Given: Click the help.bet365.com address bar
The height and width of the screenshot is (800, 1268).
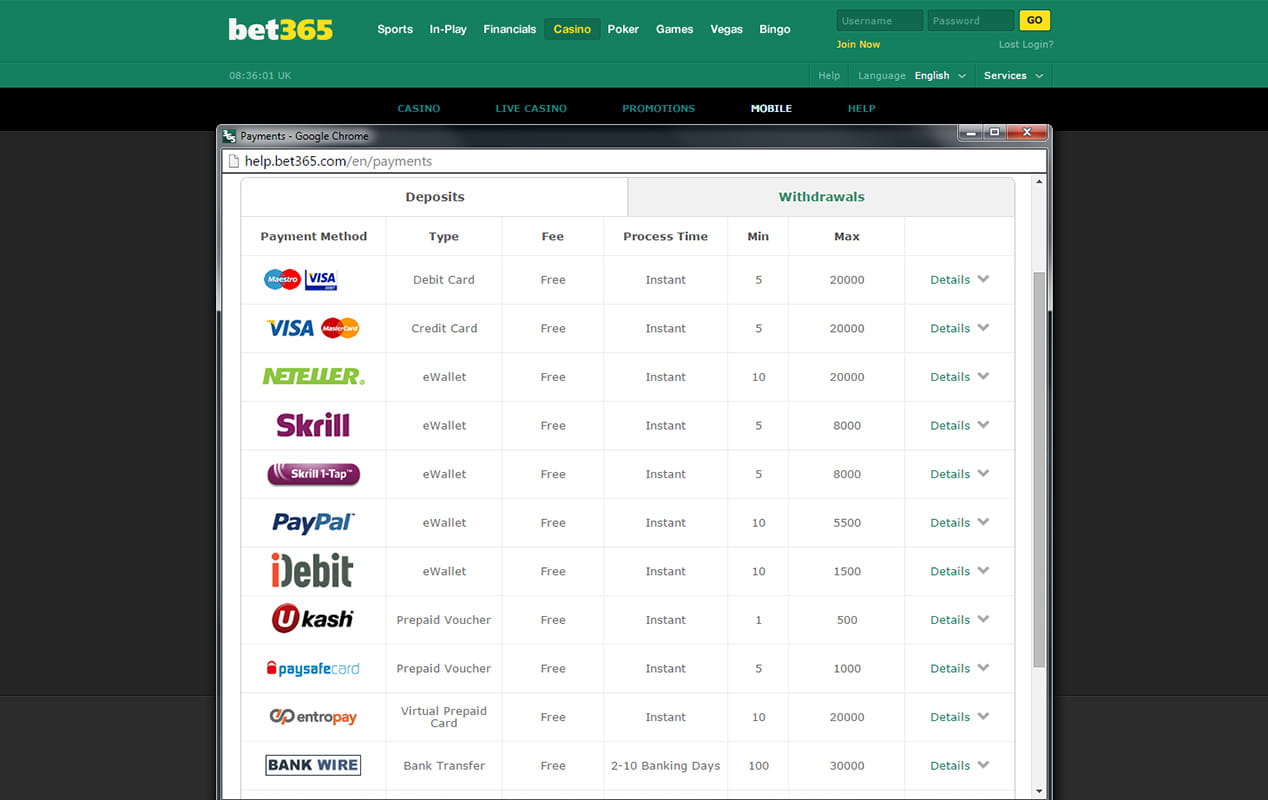Looking at the screenshot, I should pyautogui.click(x=635, y=161).
